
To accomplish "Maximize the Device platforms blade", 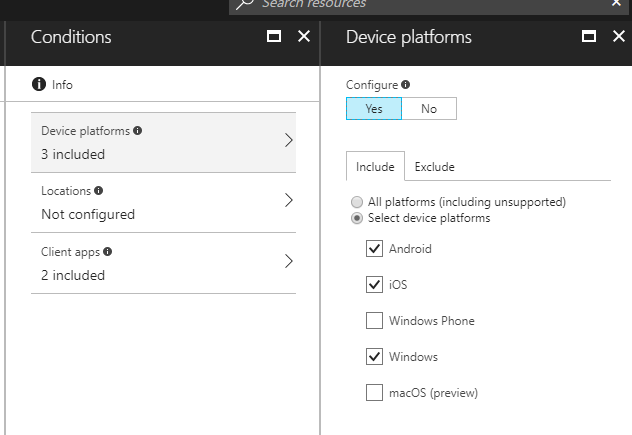I will (589, 37).
